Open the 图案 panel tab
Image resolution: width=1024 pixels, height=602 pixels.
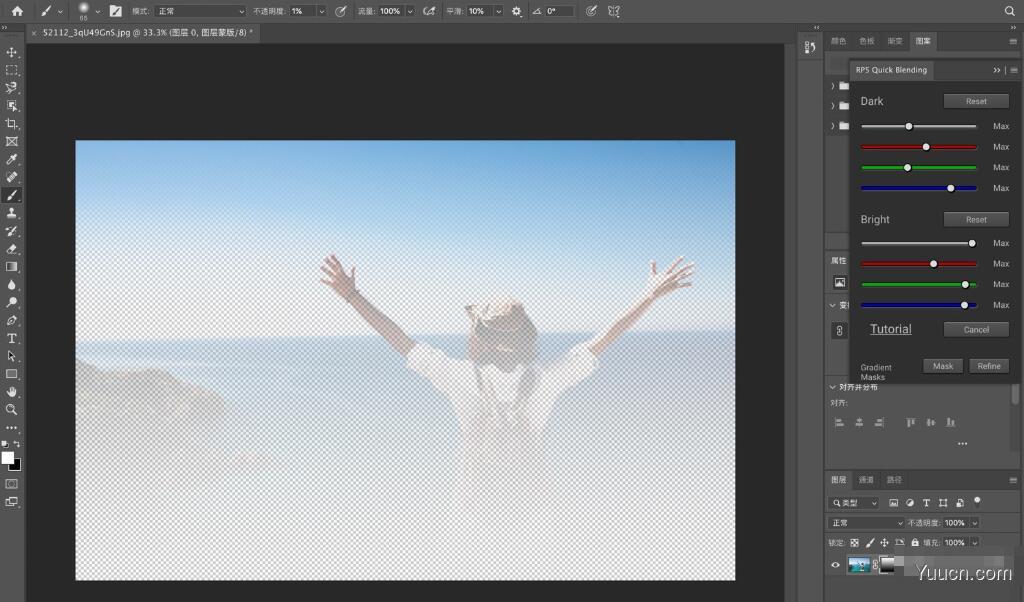(x=922, y=41)
